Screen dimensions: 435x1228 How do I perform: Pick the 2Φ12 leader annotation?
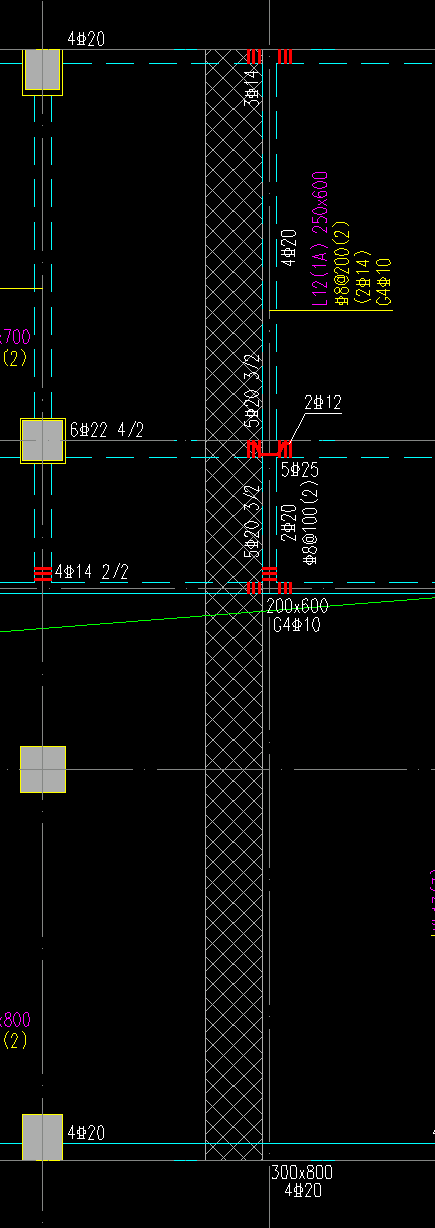point(323,403)
